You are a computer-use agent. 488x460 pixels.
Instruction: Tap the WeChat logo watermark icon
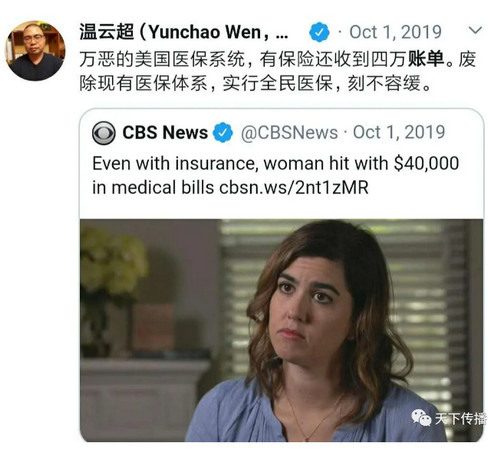coord(421,418)
